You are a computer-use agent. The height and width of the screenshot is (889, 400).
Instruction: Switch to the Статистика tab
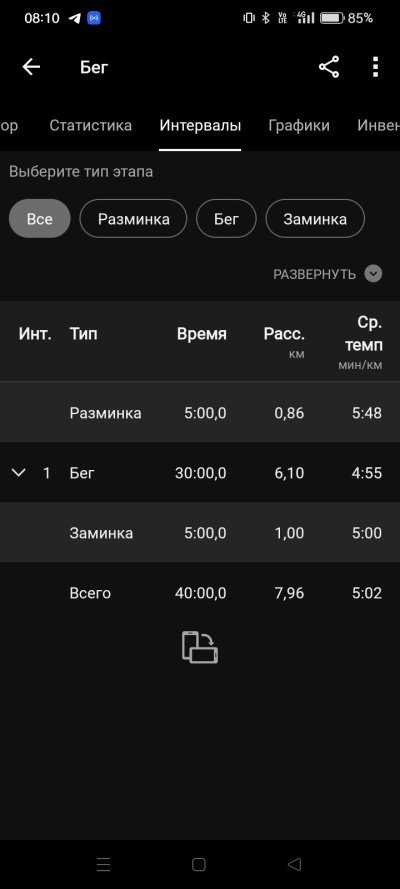(91, 125)
